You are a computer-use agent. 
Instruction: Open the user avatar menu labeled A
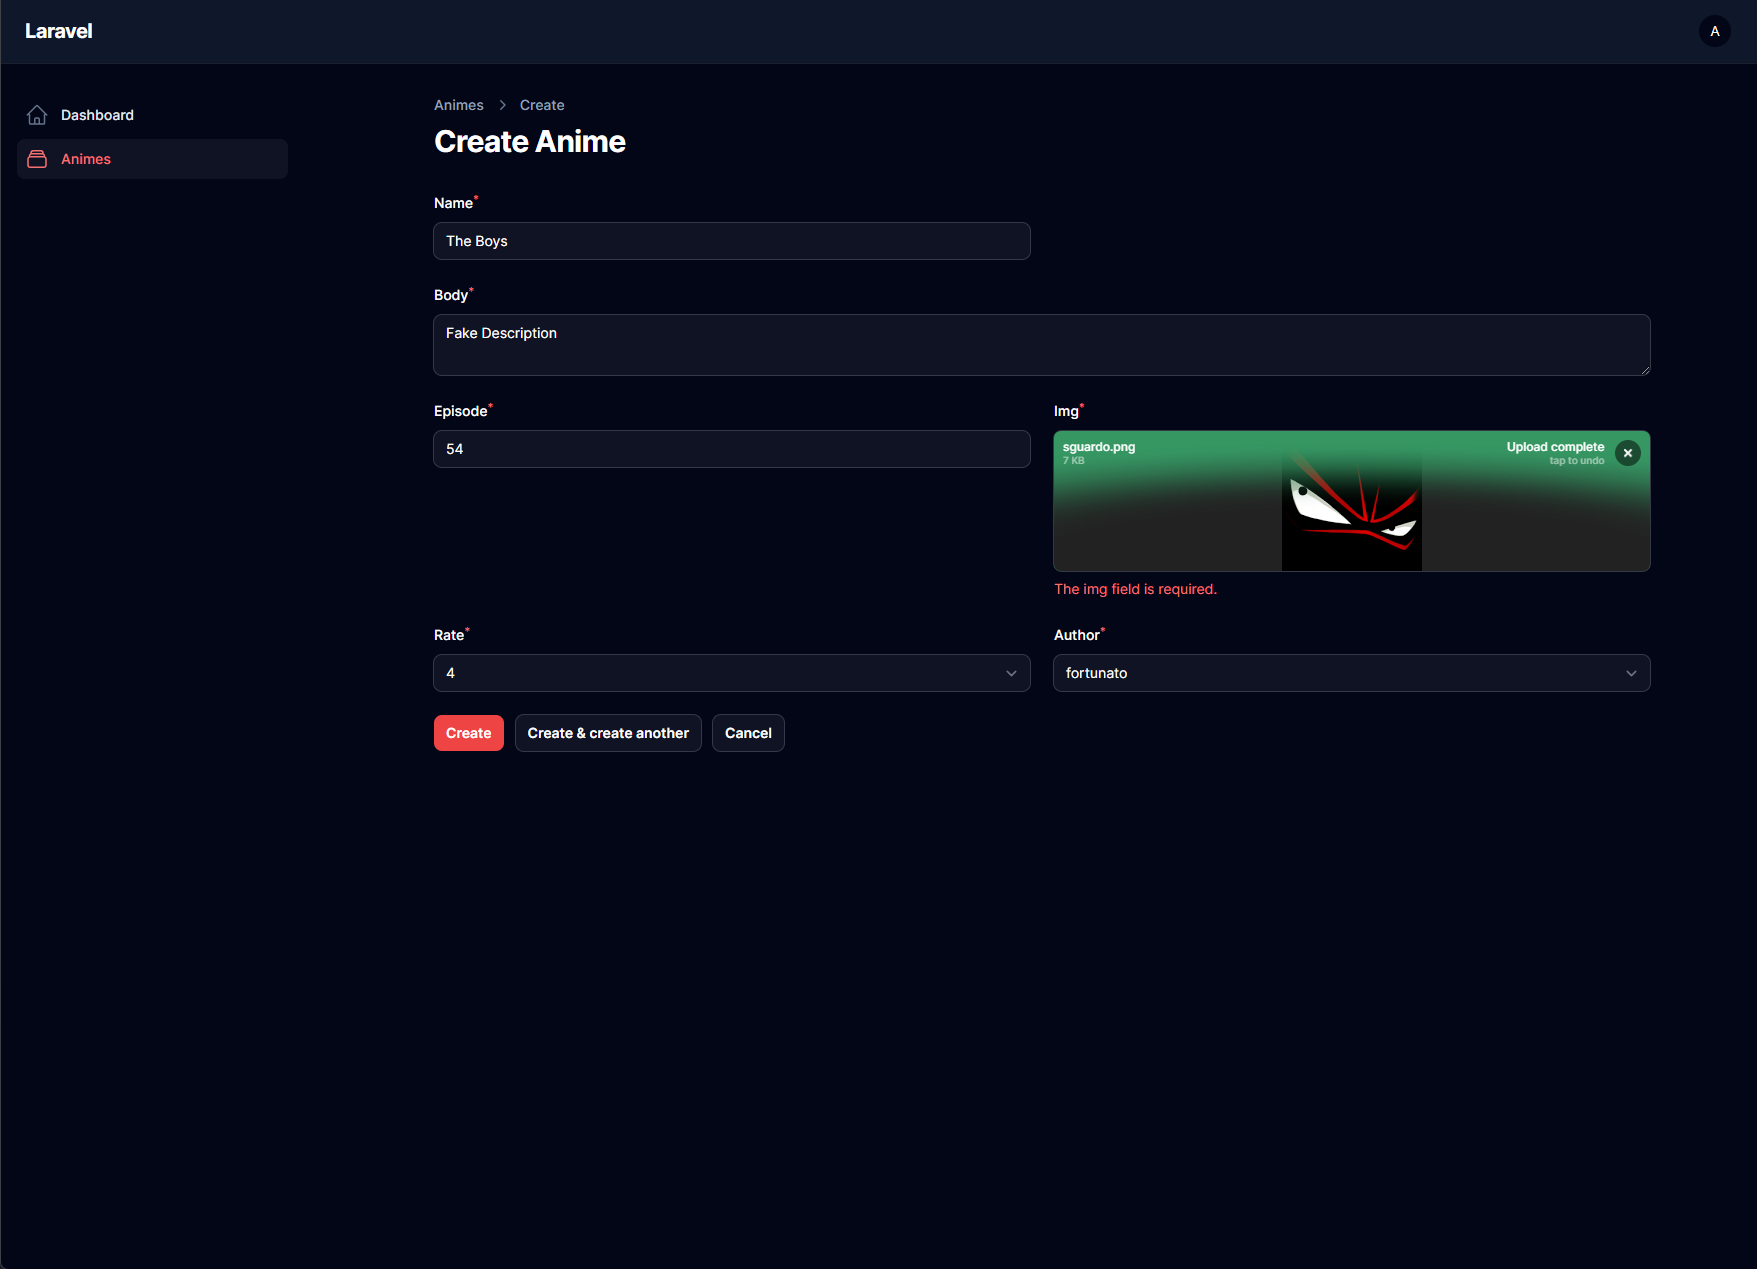(x=1714, y=31)
